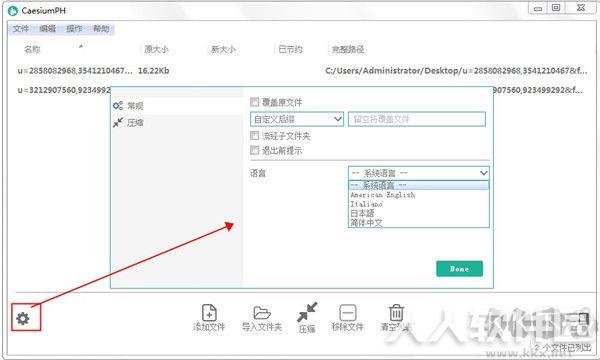
Task: Click the 16.22Kb size cell
Action: (x=153, y=70)
